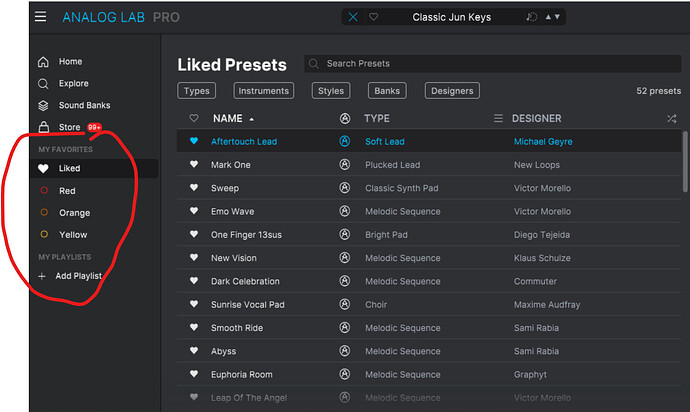Viewport: 690px width, 412px height.
Task: Open the Styles filter
Action: (x=331, y=91)
